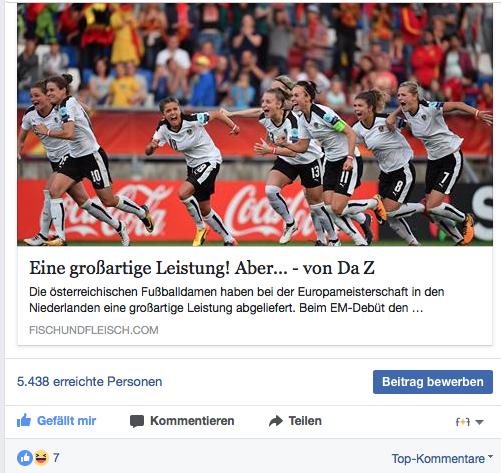Open the 5.438 erreichte Personen stats
This screenshot has height=473, width=501.
click(90, 382)
